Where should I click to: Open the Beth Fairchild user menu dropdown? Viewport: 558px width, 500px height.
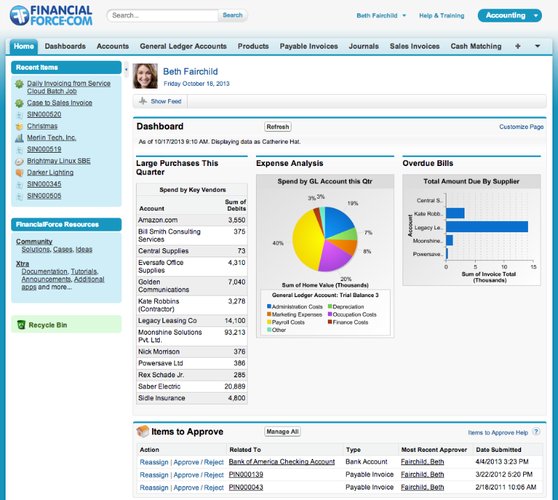[x=404, y=16]
